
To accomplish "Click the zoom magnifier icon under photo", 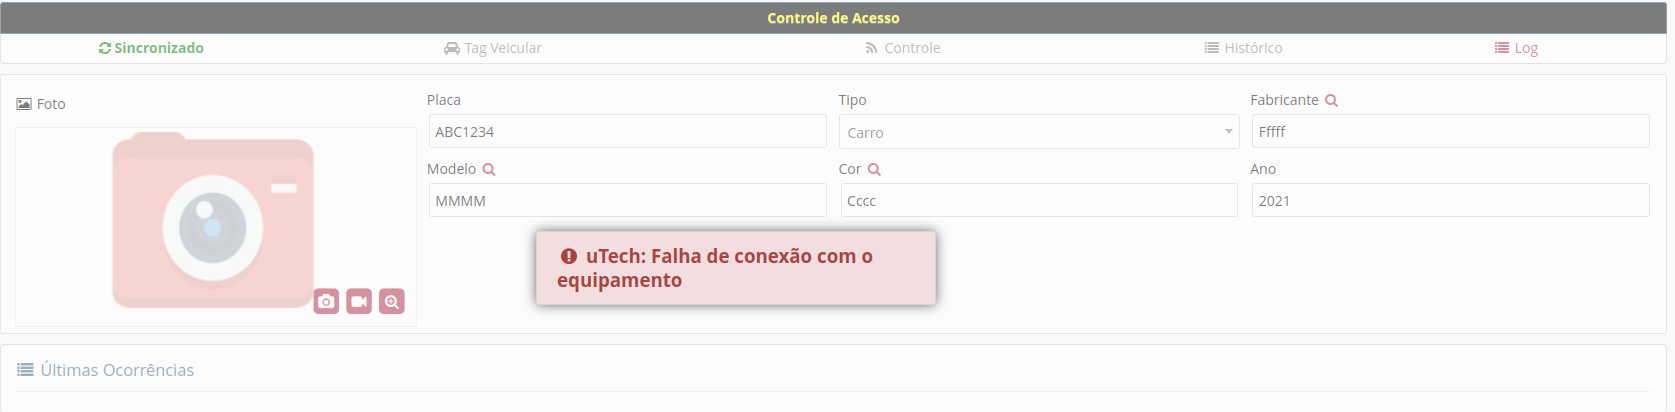I will [x=392, y=301].
